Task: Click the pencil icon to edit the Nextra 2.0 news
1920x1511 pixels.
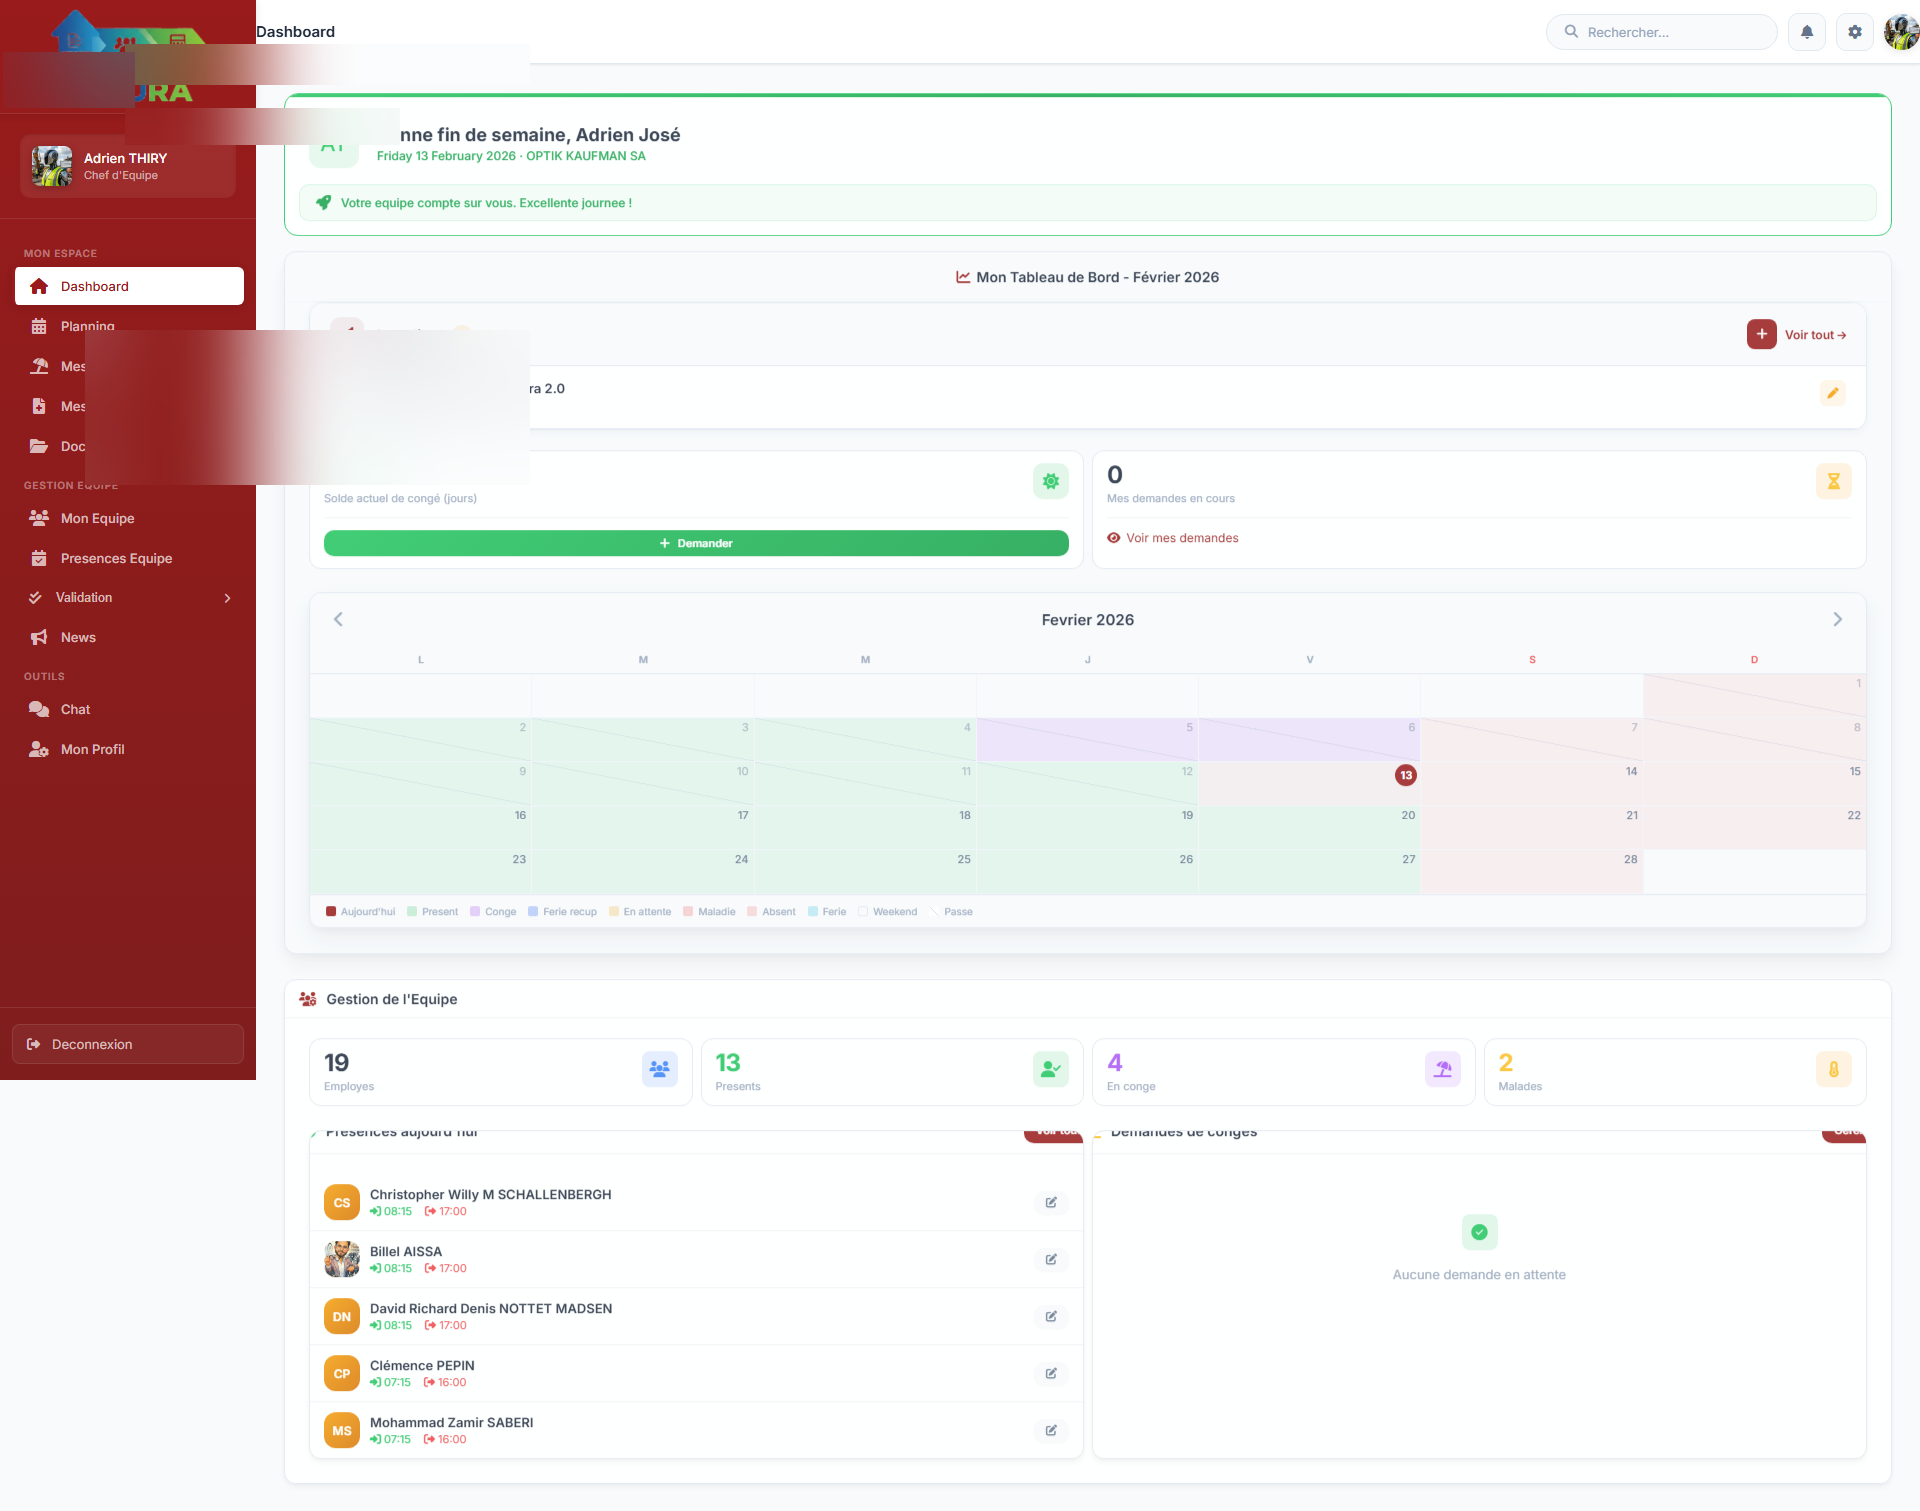Action: coord(1833,393)
